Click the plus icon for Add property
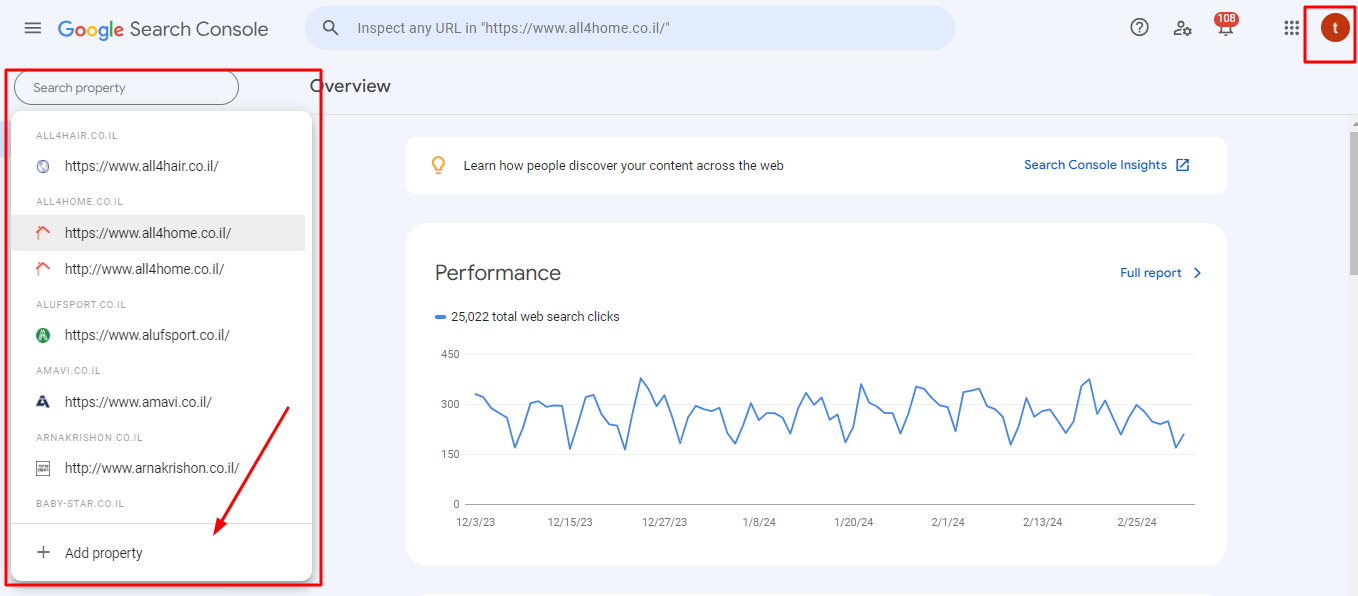The height and width of the screenshot is (596, 1358). click(43, 552)
